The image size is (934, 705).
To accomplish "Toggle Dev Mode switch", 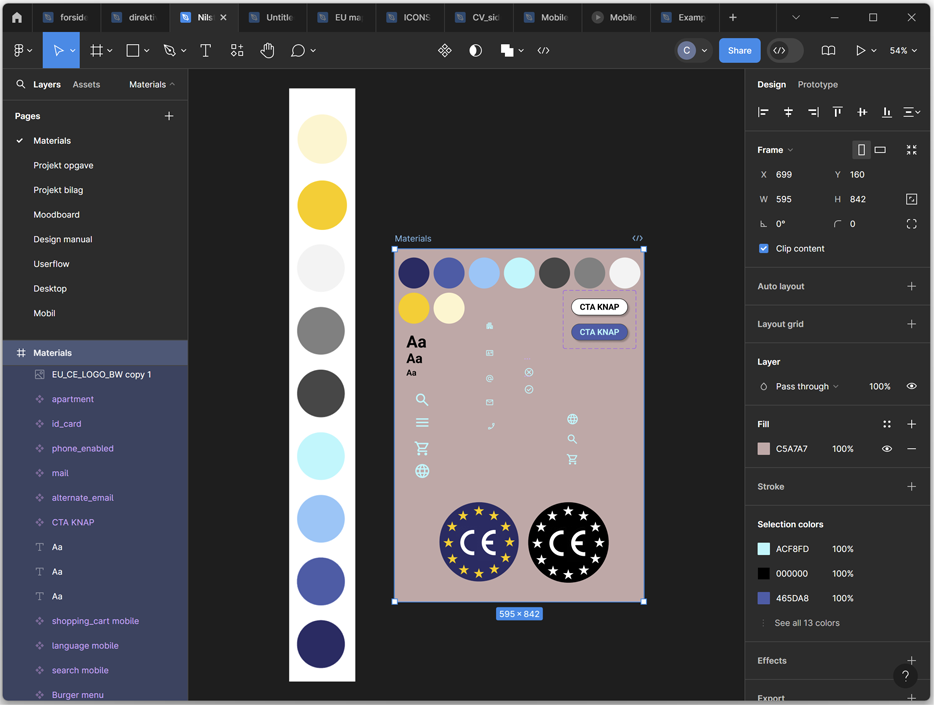I will (785, 51).
